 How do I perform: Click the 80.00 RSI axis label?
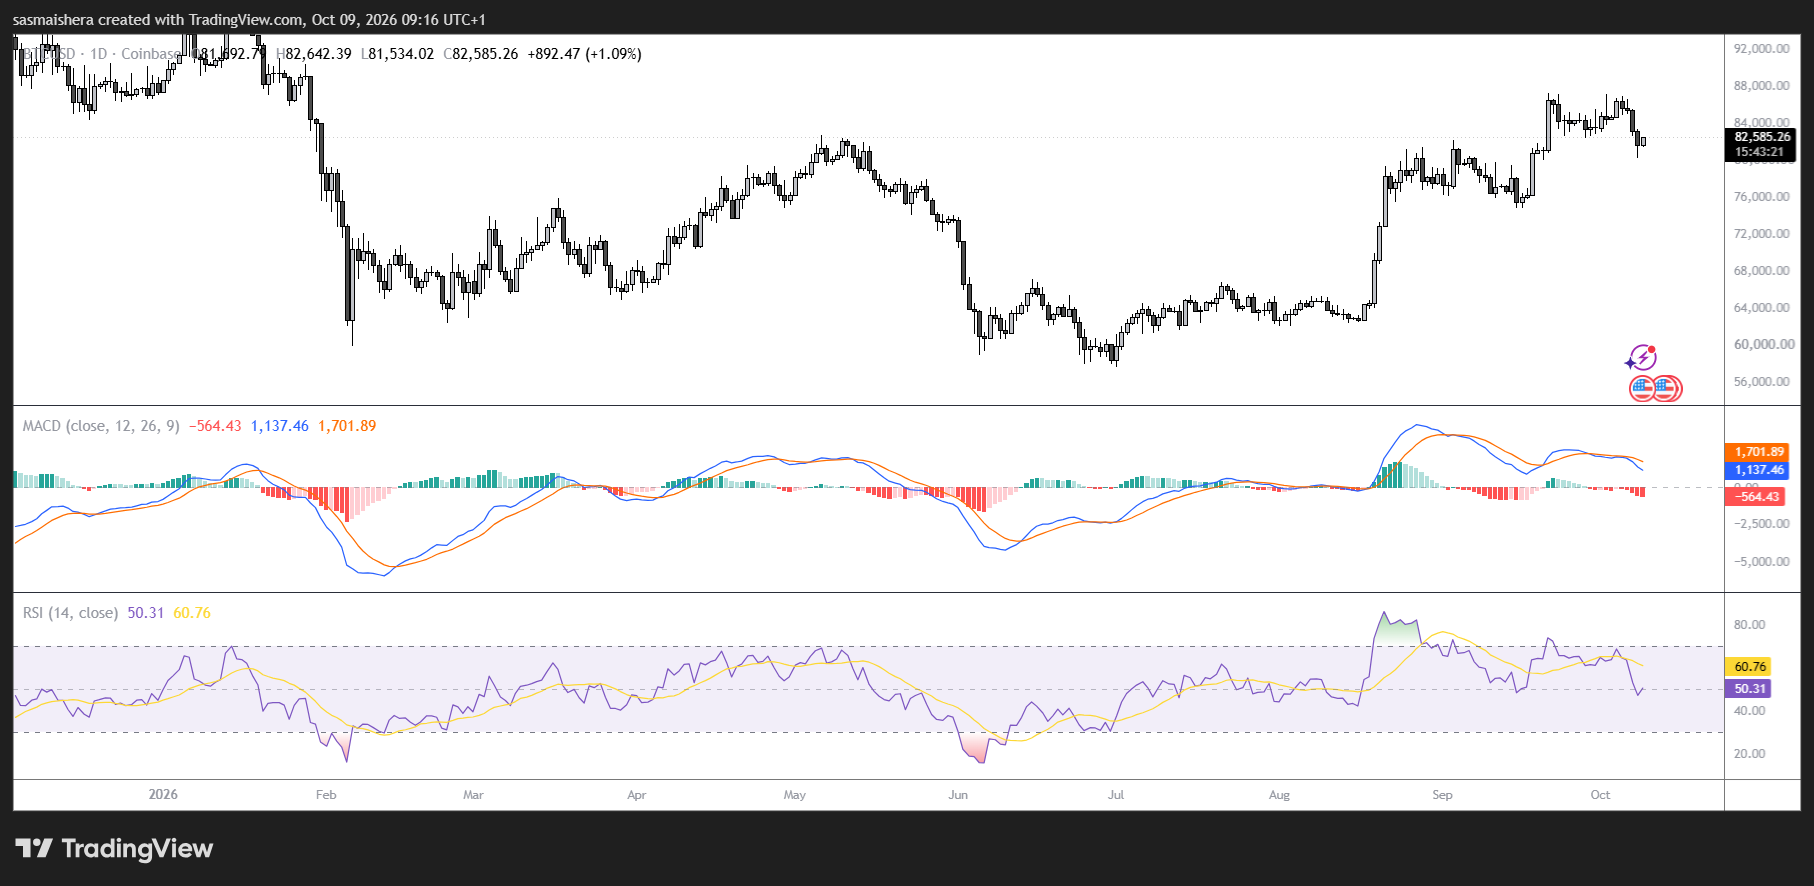click(1749, 625)
